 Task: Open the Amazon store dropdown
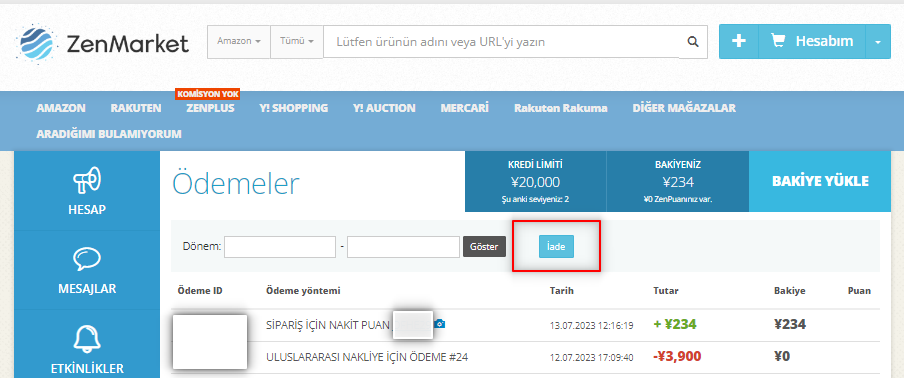[x=239, y=41]
